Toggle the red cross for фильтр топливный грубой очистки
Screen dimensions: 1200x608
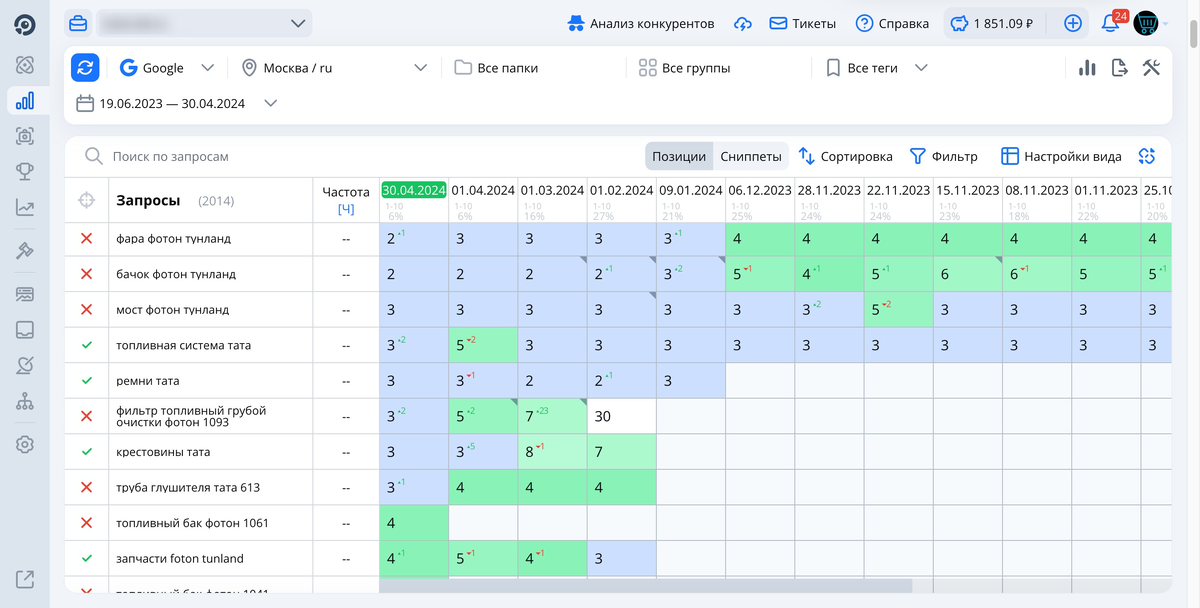pyautogui.click(x=86, y=416)
